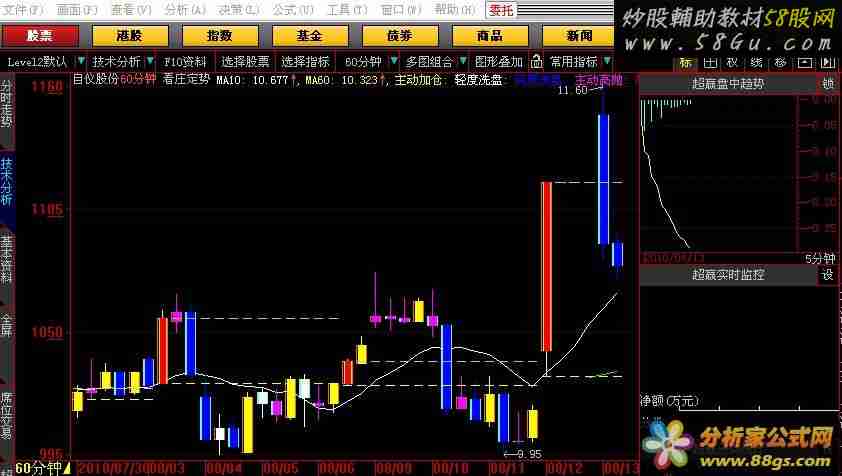Click the 主动加仓 indicator label
842x476 pixels.
pyautogui.click(x=418, y=80)
